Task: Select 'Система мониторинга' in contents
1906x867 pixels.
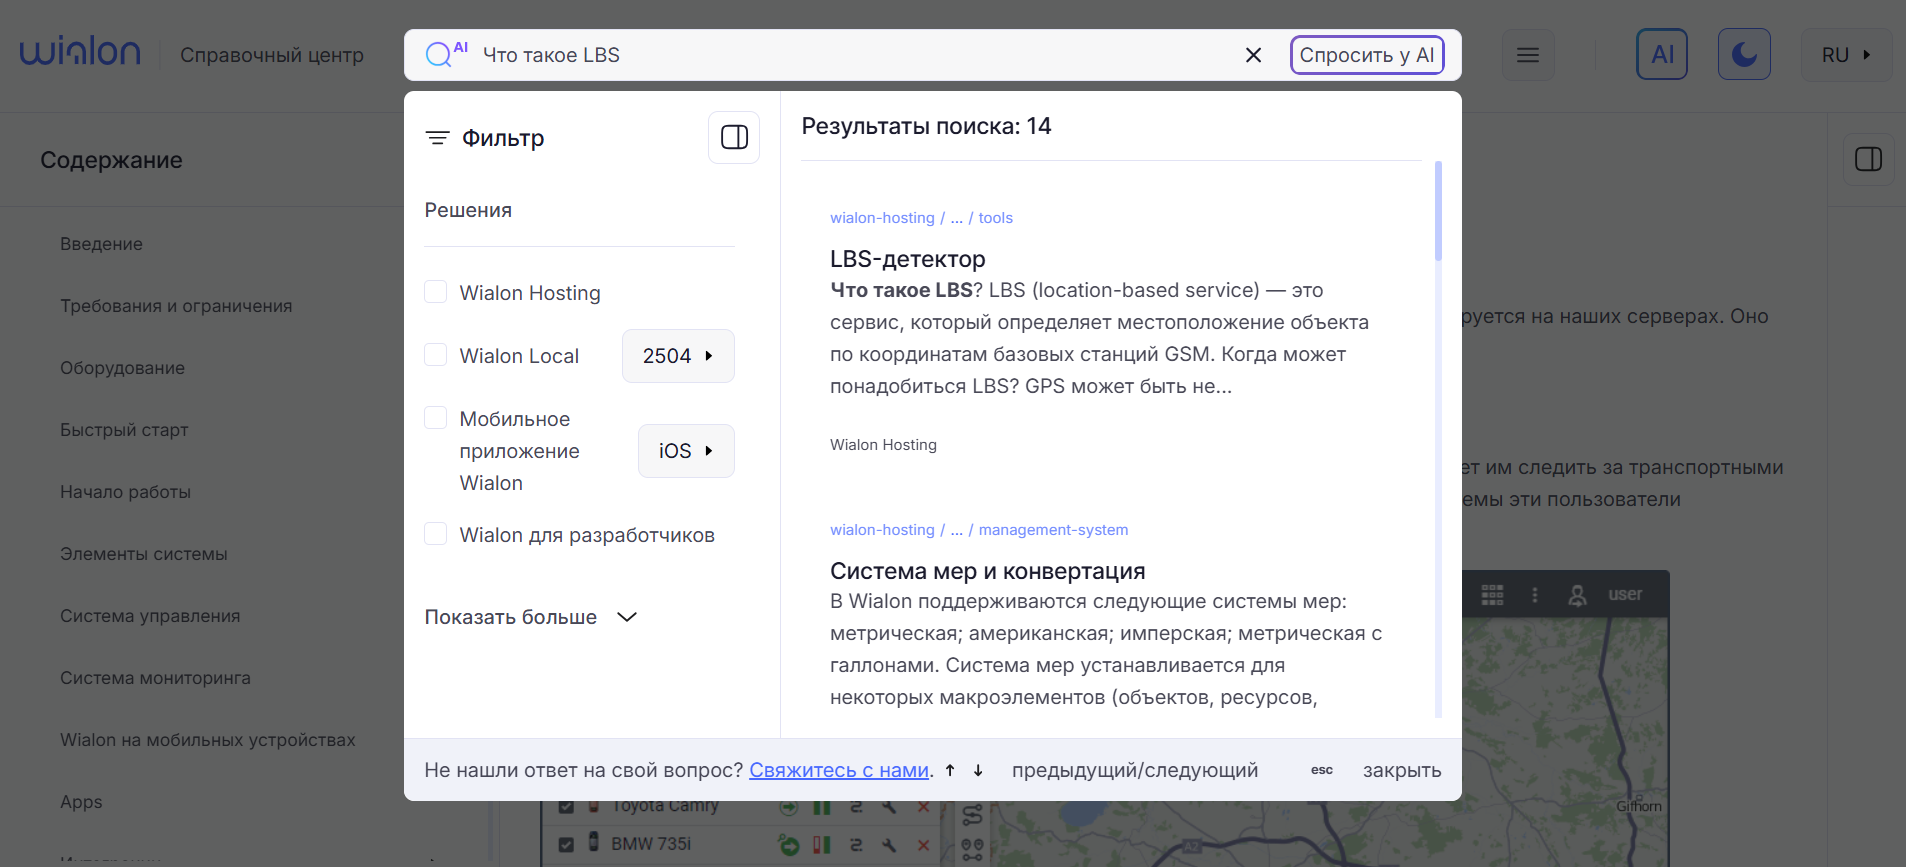Action: [155, 678]
